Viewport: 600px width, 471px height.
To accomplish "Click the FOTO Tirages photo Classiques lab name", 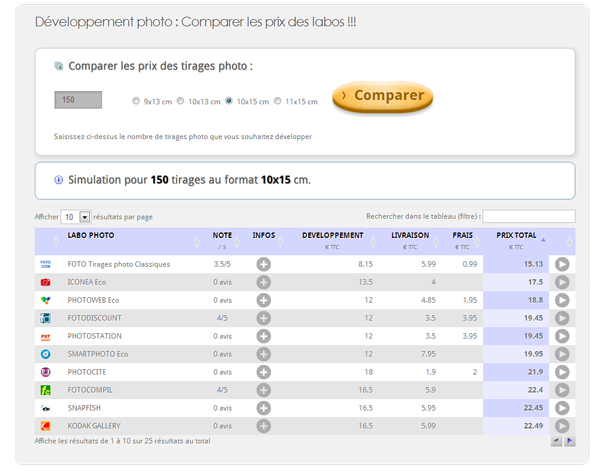I will pos(119,264).
